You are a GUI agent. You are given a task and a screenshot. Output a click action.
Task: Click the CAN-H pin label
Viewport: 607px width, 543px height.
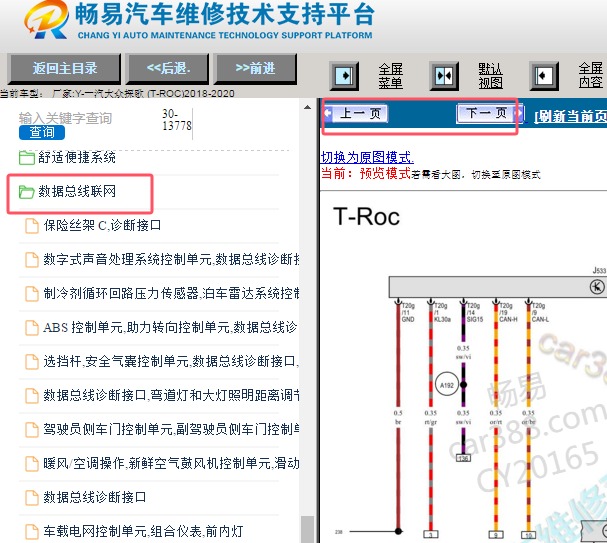pos(508,319)
